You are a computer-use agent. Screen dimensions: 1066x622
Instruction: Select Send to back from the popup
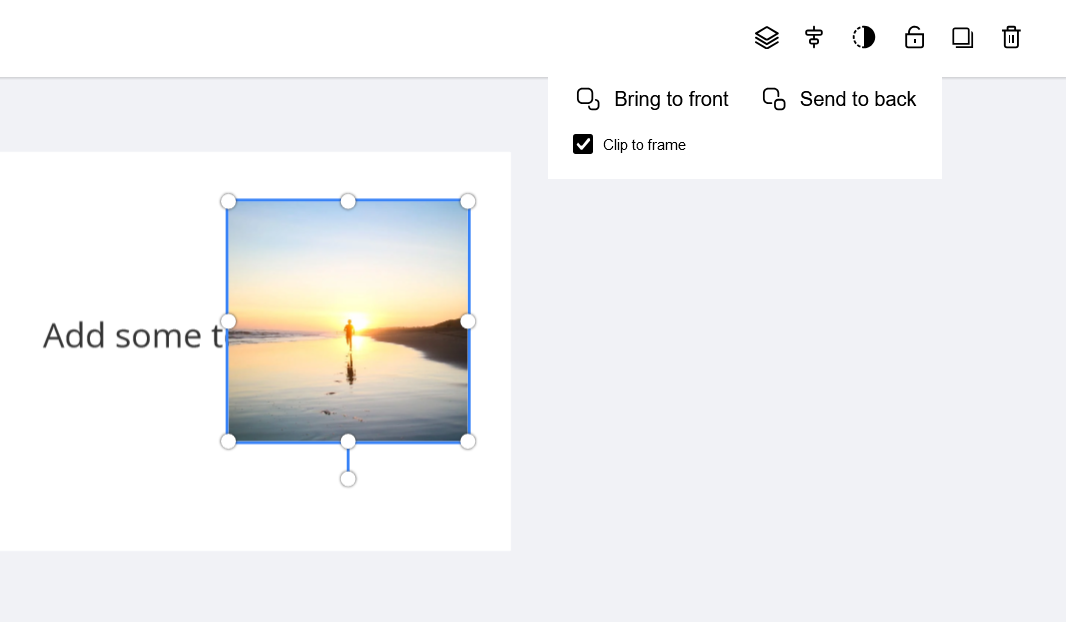(x=857, y=99)
